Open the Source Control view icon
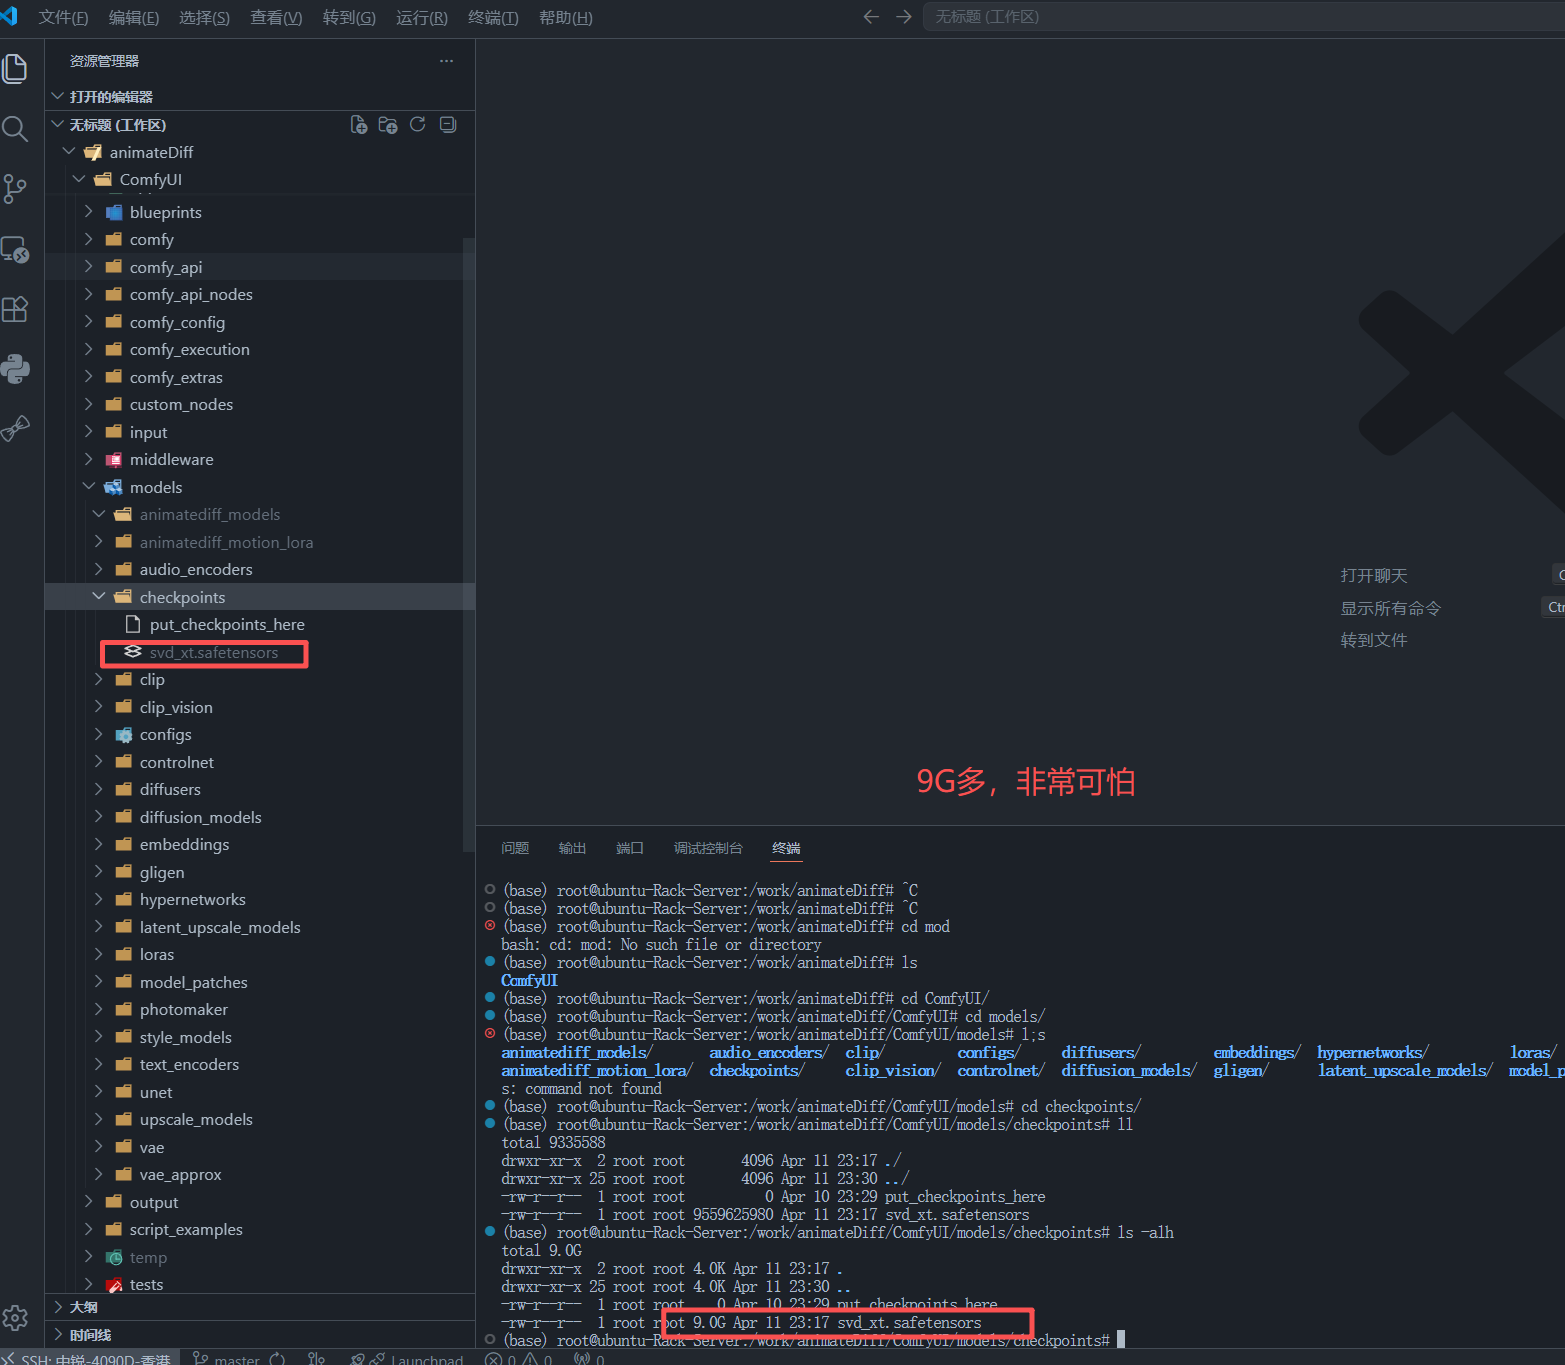This screenshot has width=1565, height=1365. click(x=15, y=189)
